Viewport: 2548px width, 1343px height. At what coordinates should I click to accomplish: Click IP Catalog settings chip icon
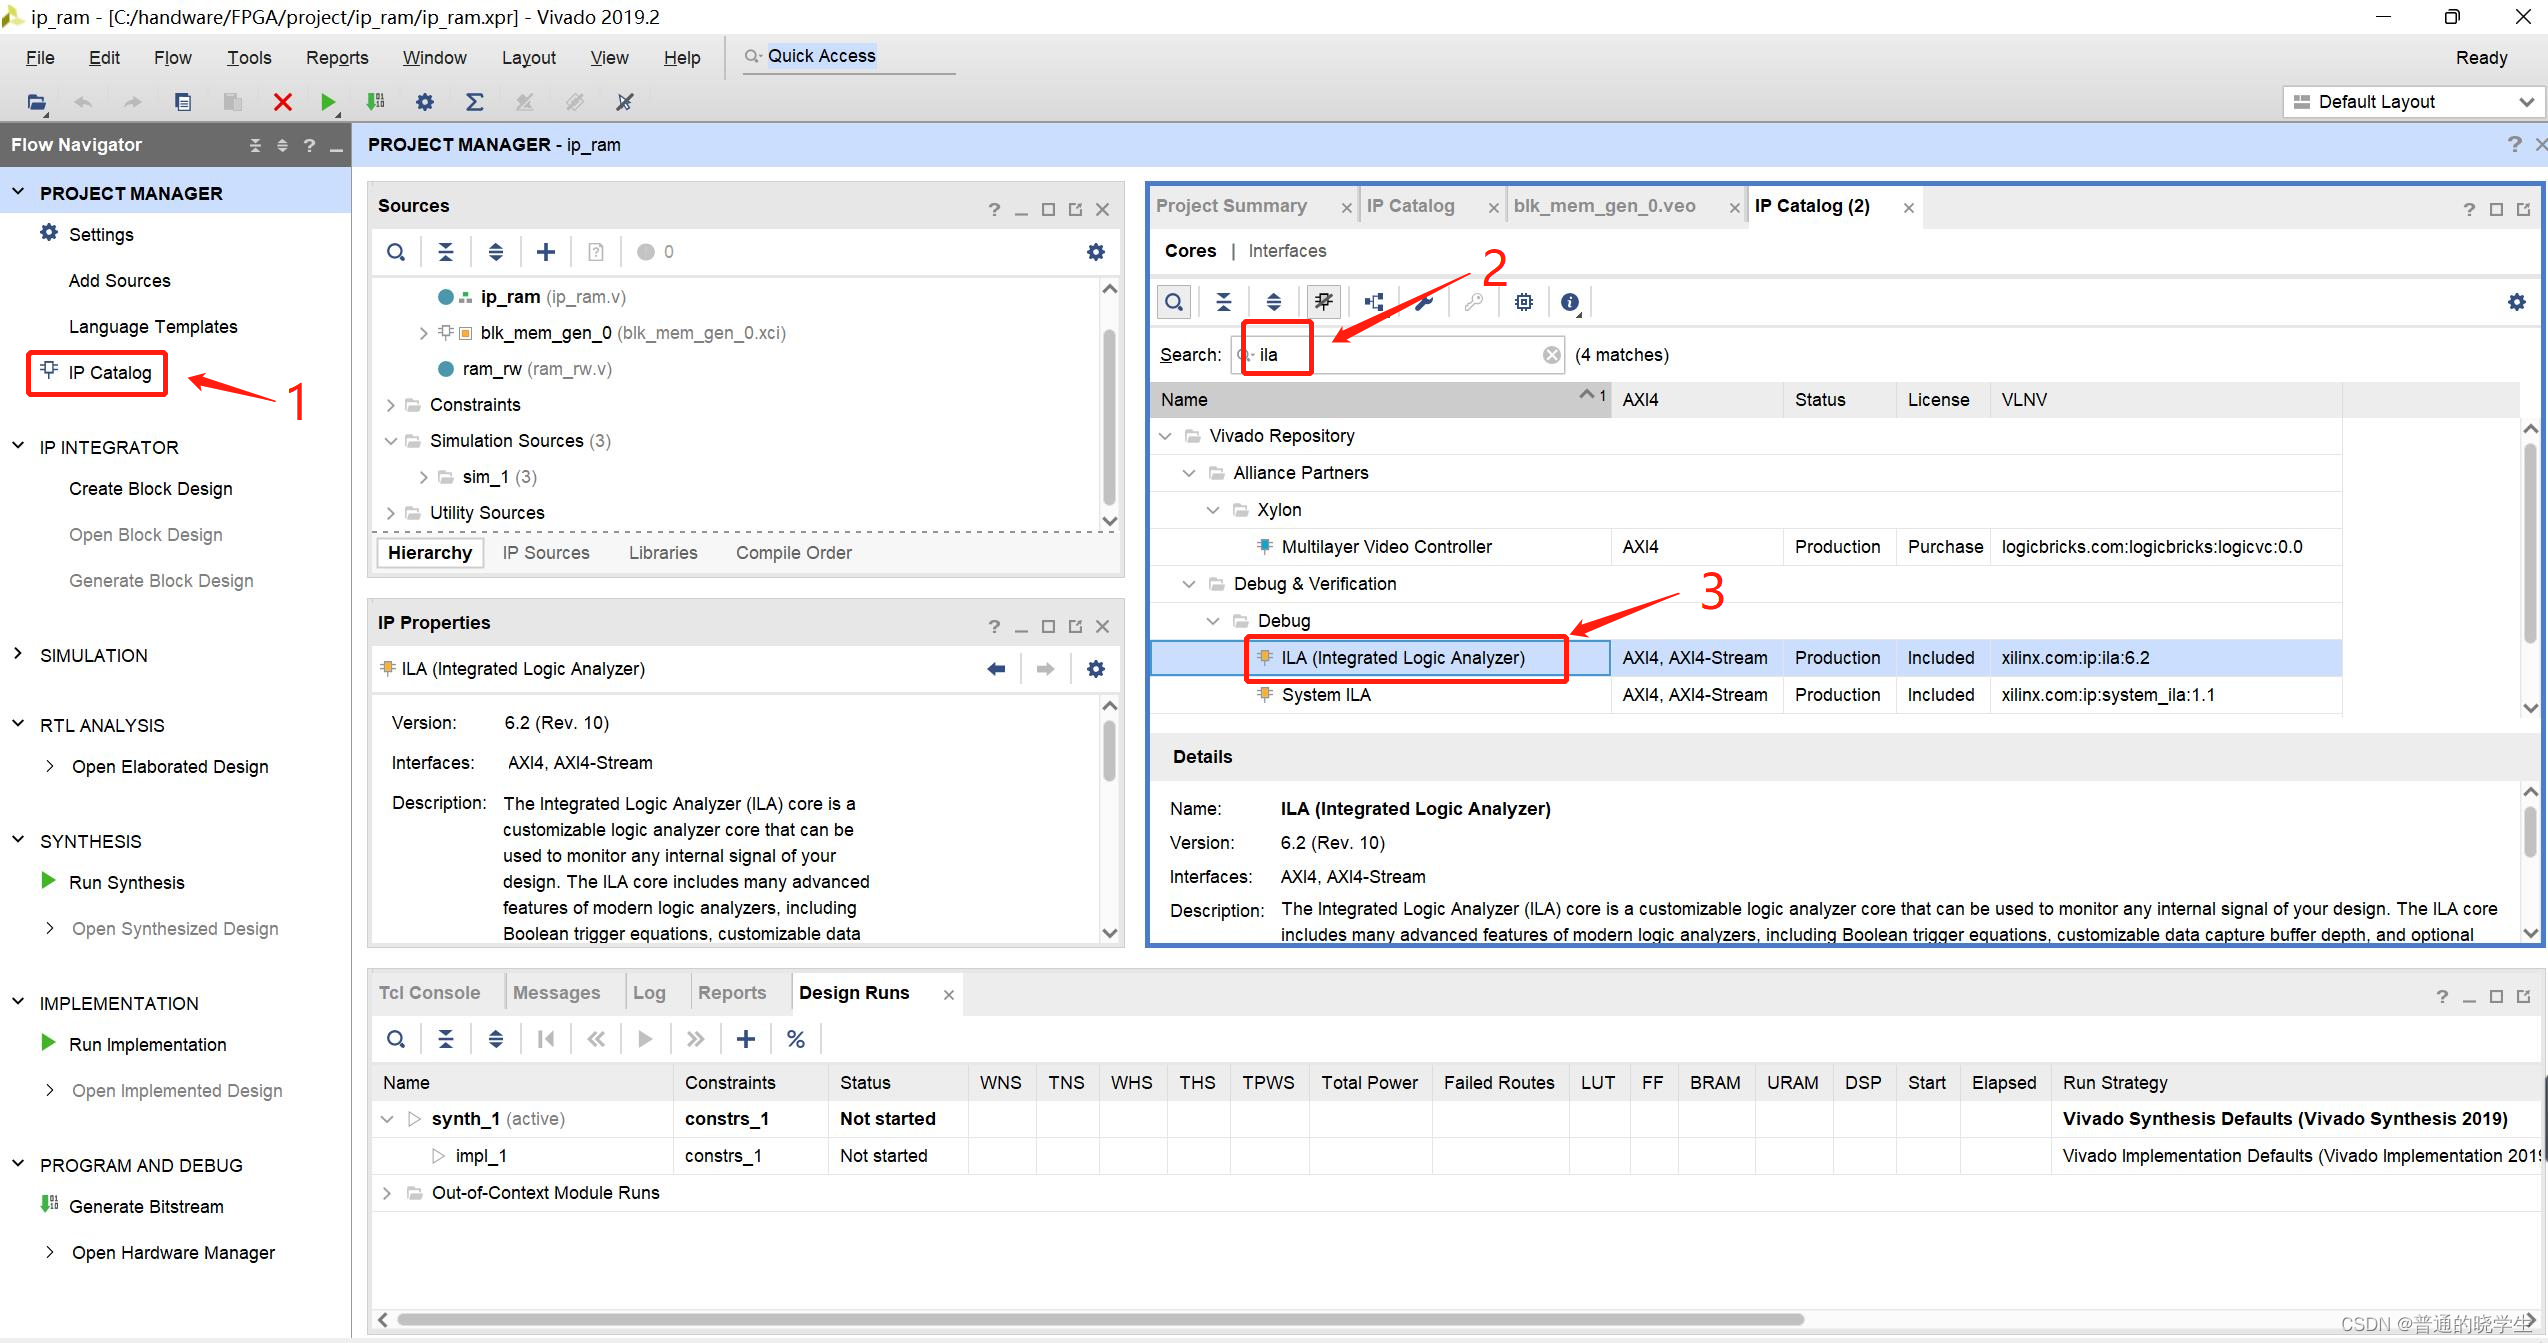(1524, 302)
